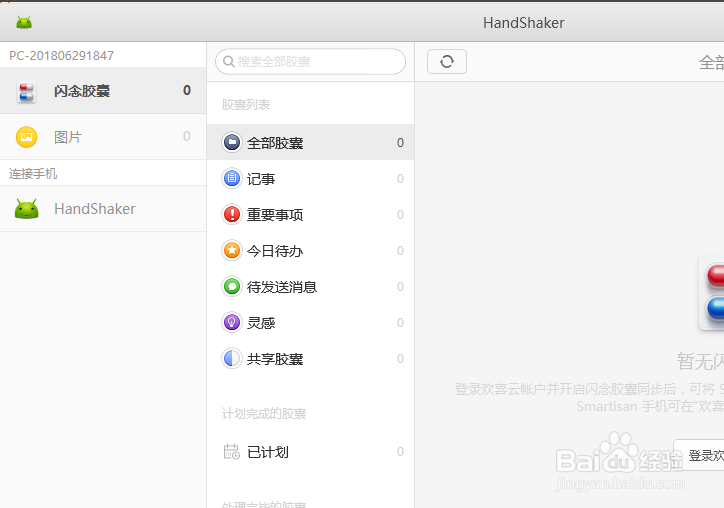Select the HandShaker text under 连接手机

click(95, 209)
